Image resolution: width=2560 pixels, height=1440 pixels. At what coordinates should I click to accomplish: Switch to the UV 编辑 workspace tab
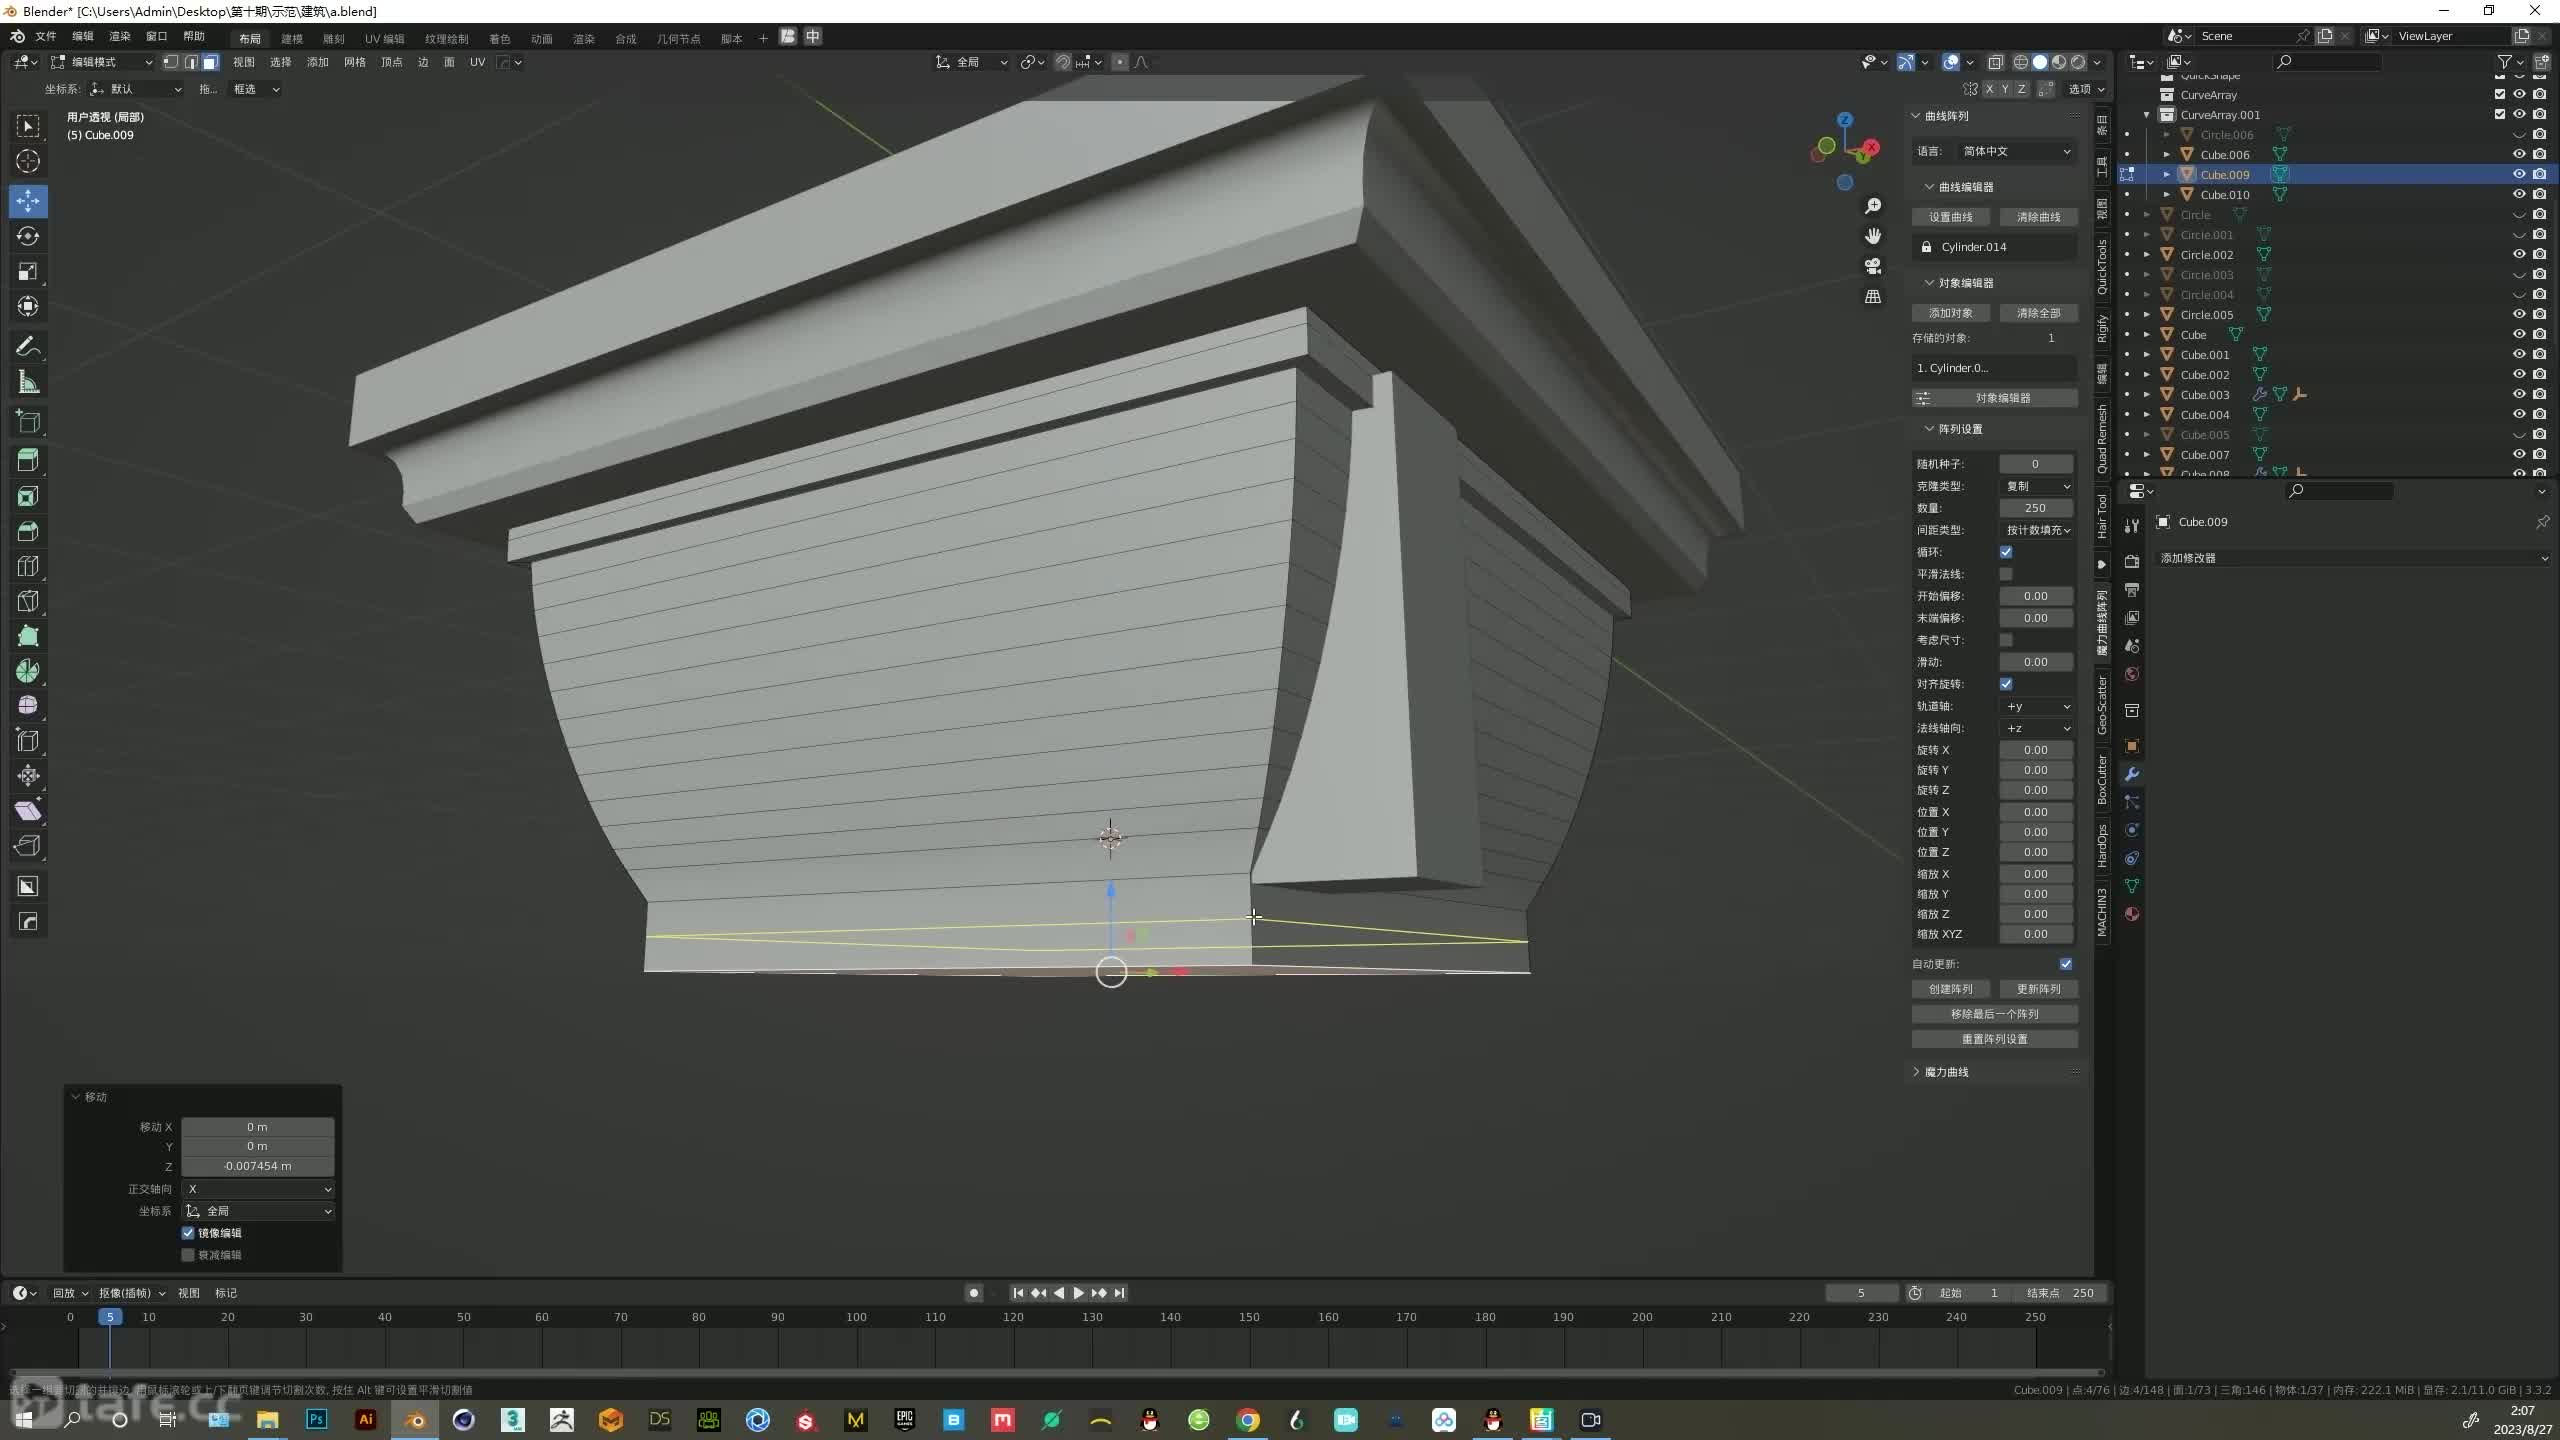385,39
